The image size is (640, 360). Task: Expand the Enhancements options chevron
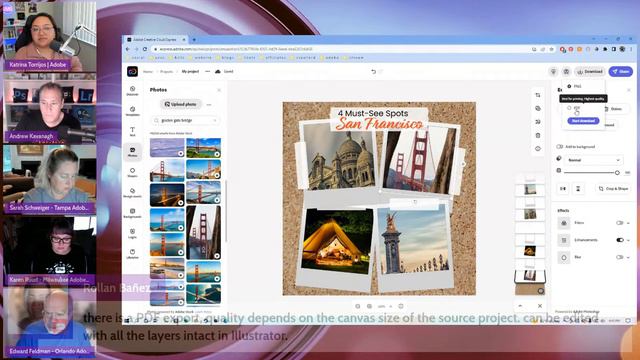tap(628, 240)
